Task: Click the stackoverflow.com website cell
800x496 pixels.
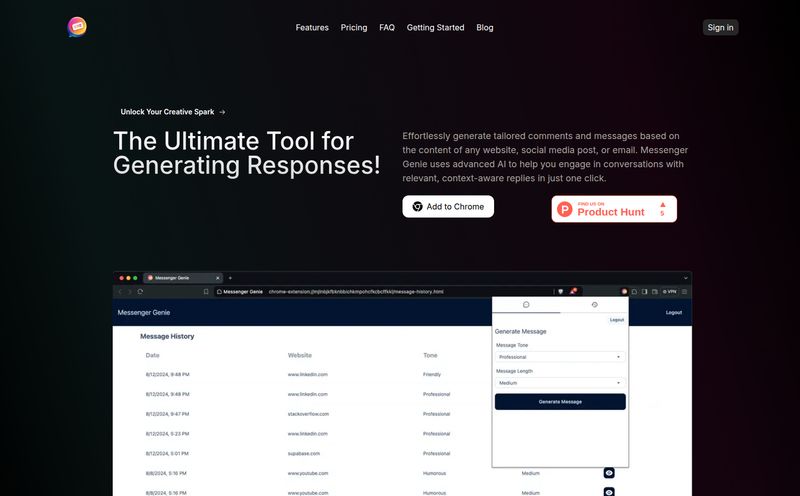Action: pos(308,414)
